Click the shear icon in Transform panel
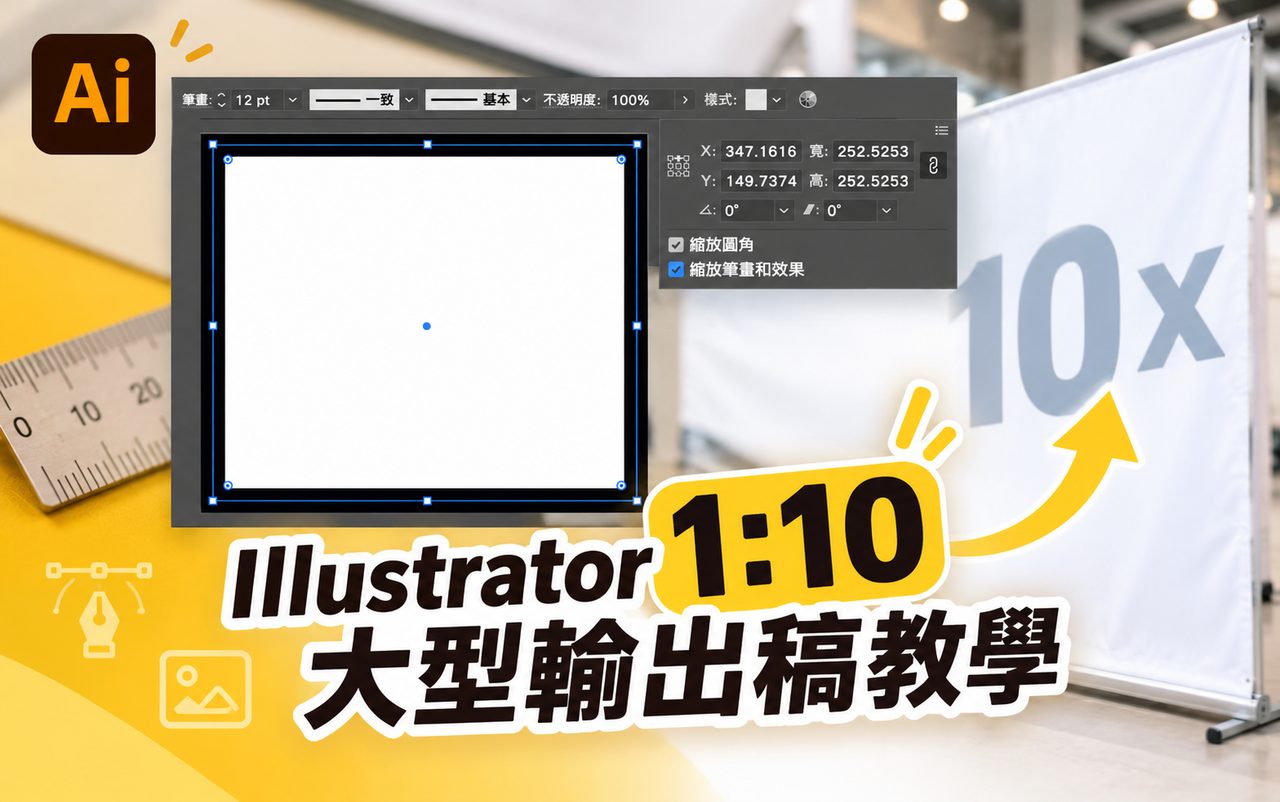 coord(810,211)
